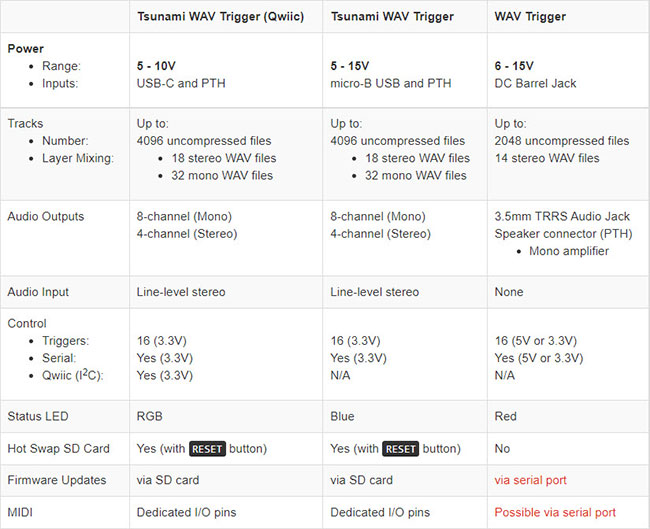
Task: Click the red 'via serial port' text
Action: 530,480
